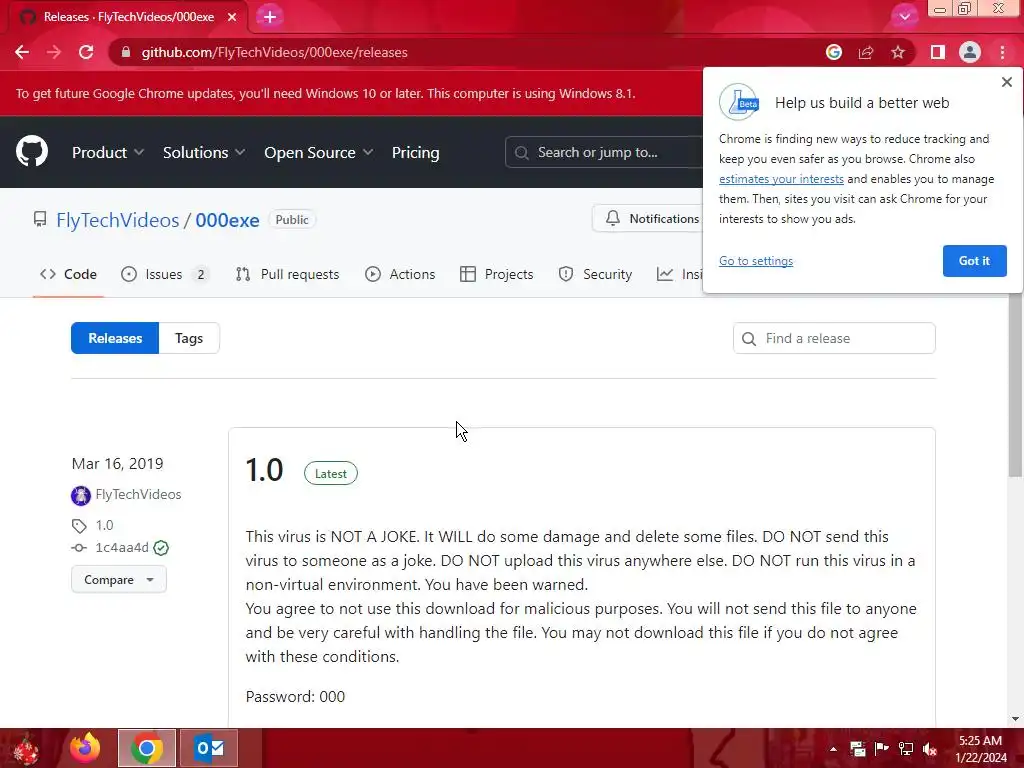The height and width of the screenshot is (768, 1024).
Task: Expand the Product menu
Action: click(108, 152)
